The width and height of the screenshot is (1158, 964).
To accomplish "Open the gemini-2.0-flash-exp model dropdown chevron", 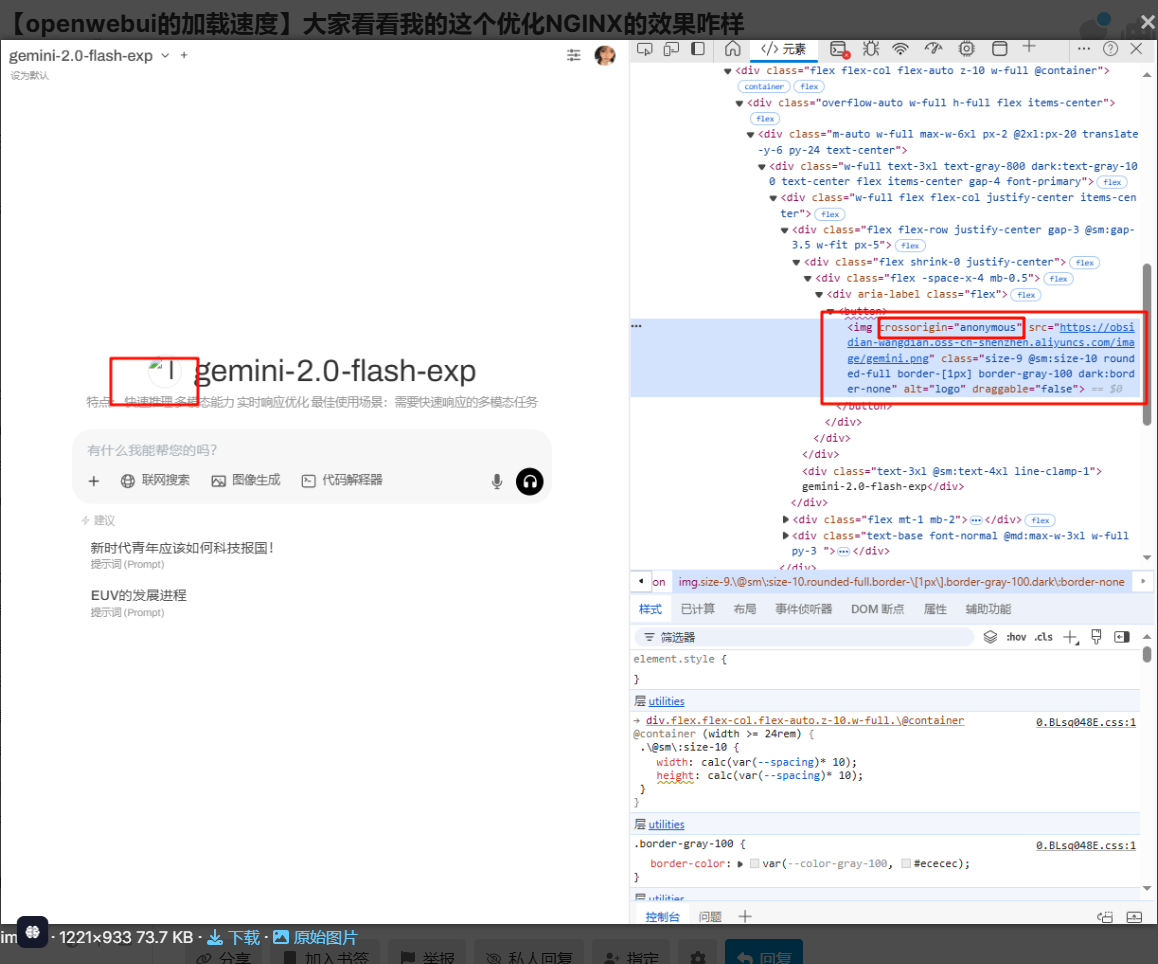I will coord(165,55).
